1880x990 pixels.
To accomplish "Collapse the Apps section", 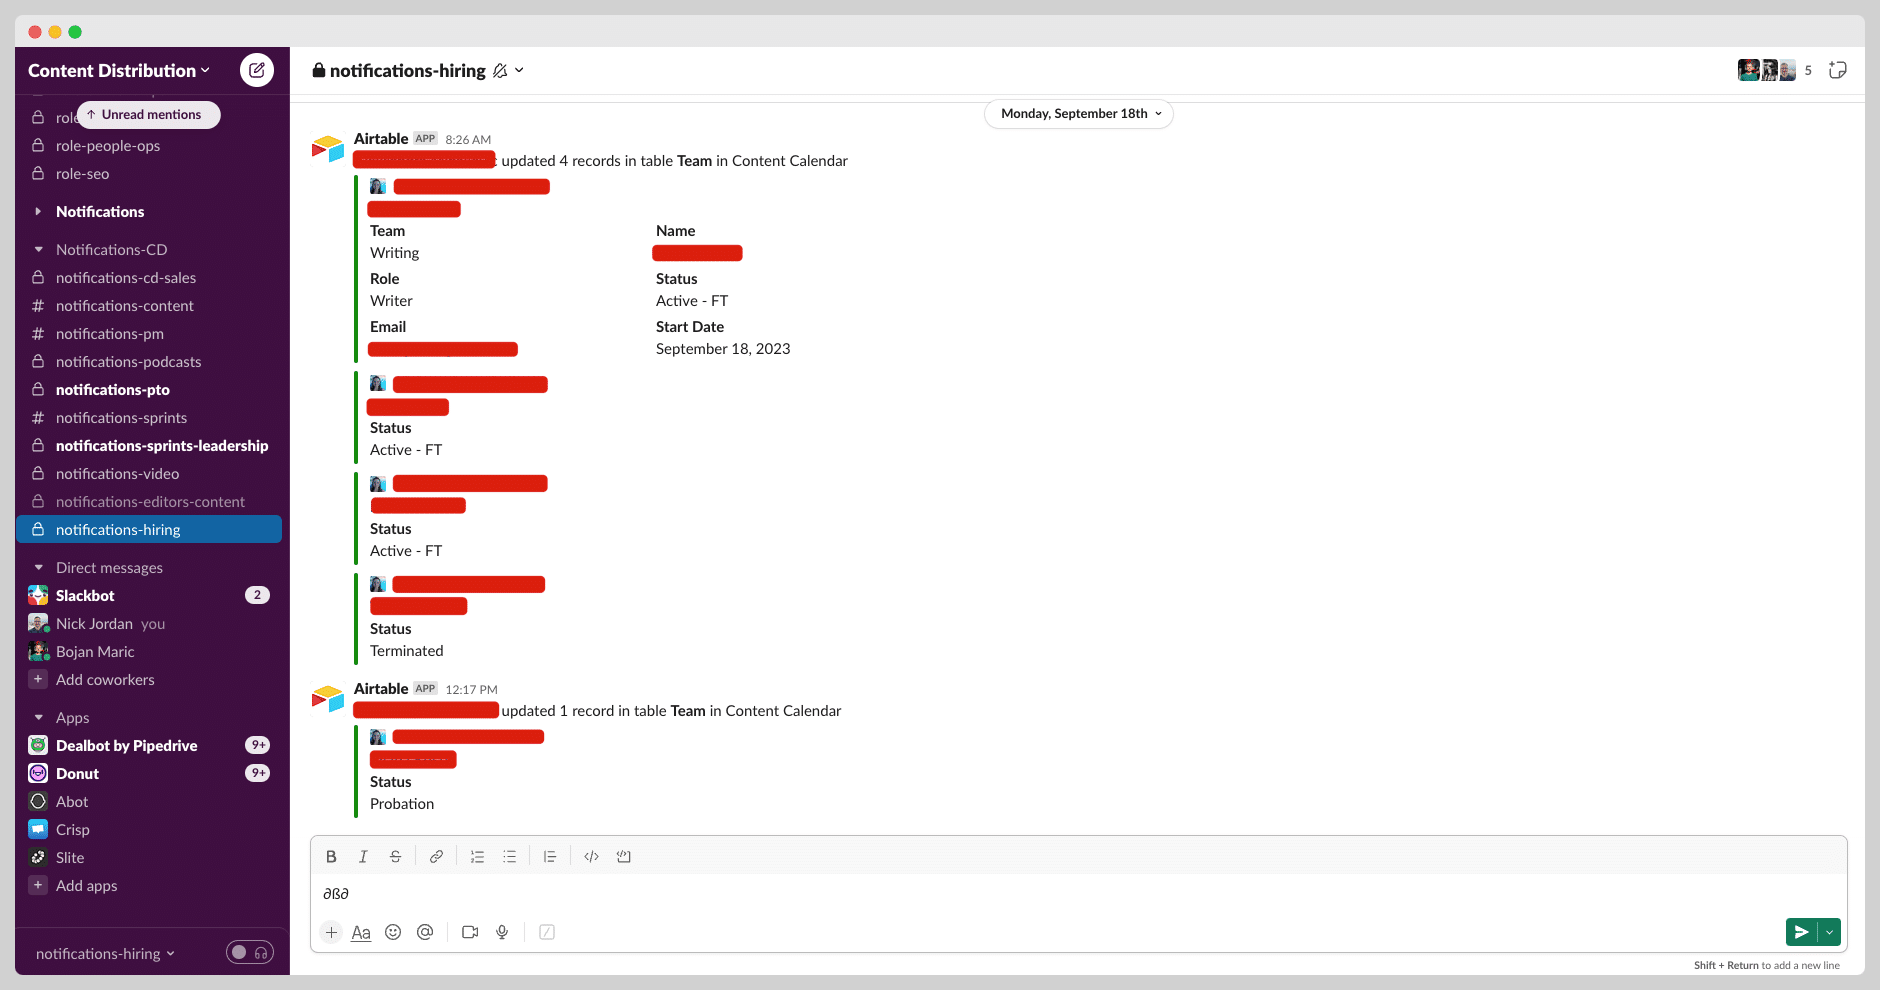I will [38, 718].
